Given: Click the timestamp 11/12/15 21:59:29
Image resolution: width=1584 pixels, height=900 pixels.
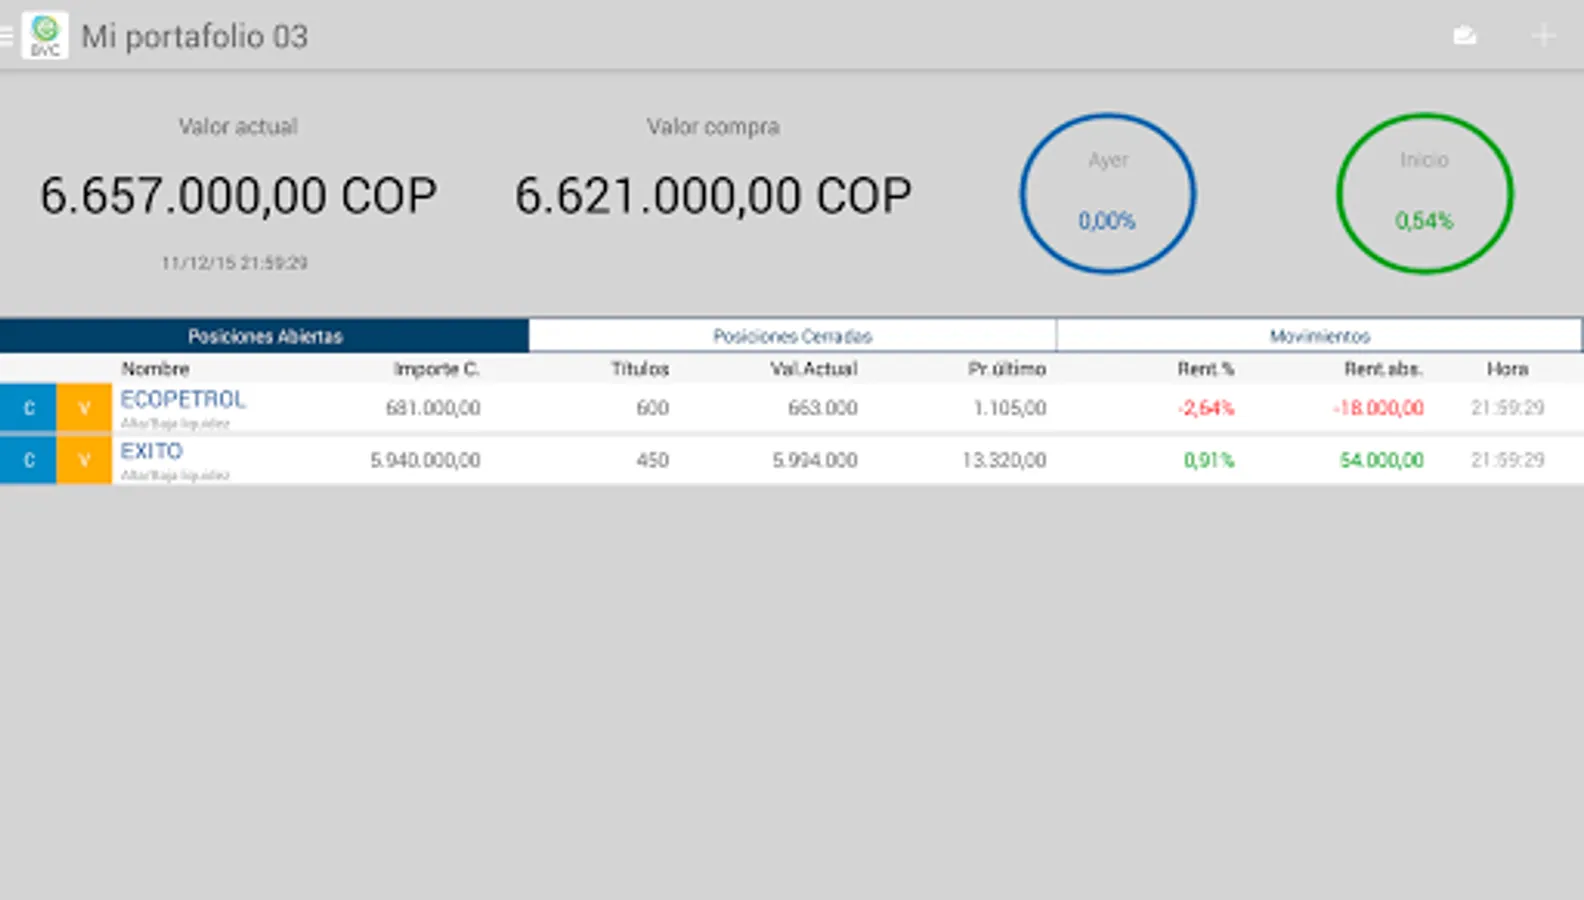Looking at the screenshot, I should coord(235,263).
